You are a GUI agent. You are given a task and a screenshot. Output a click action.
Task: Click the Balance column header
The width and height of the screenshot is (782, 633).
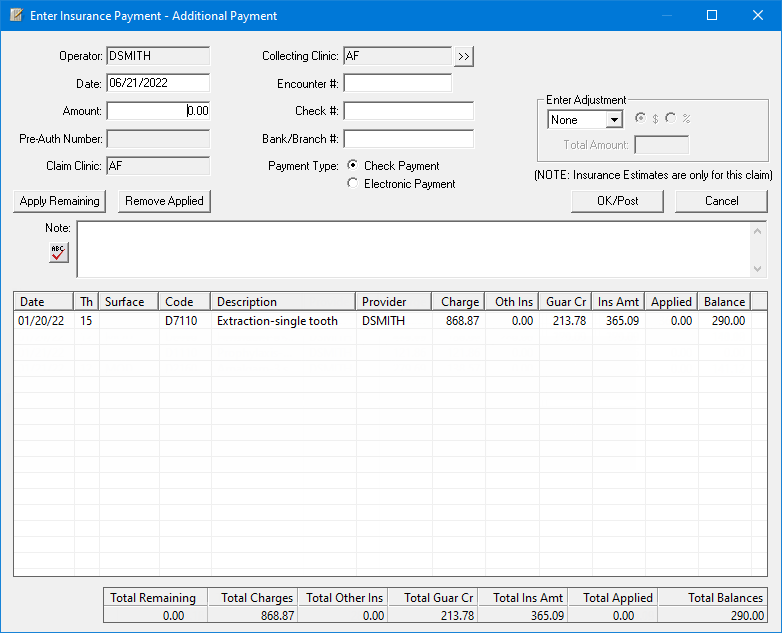[x=724, y=302]
